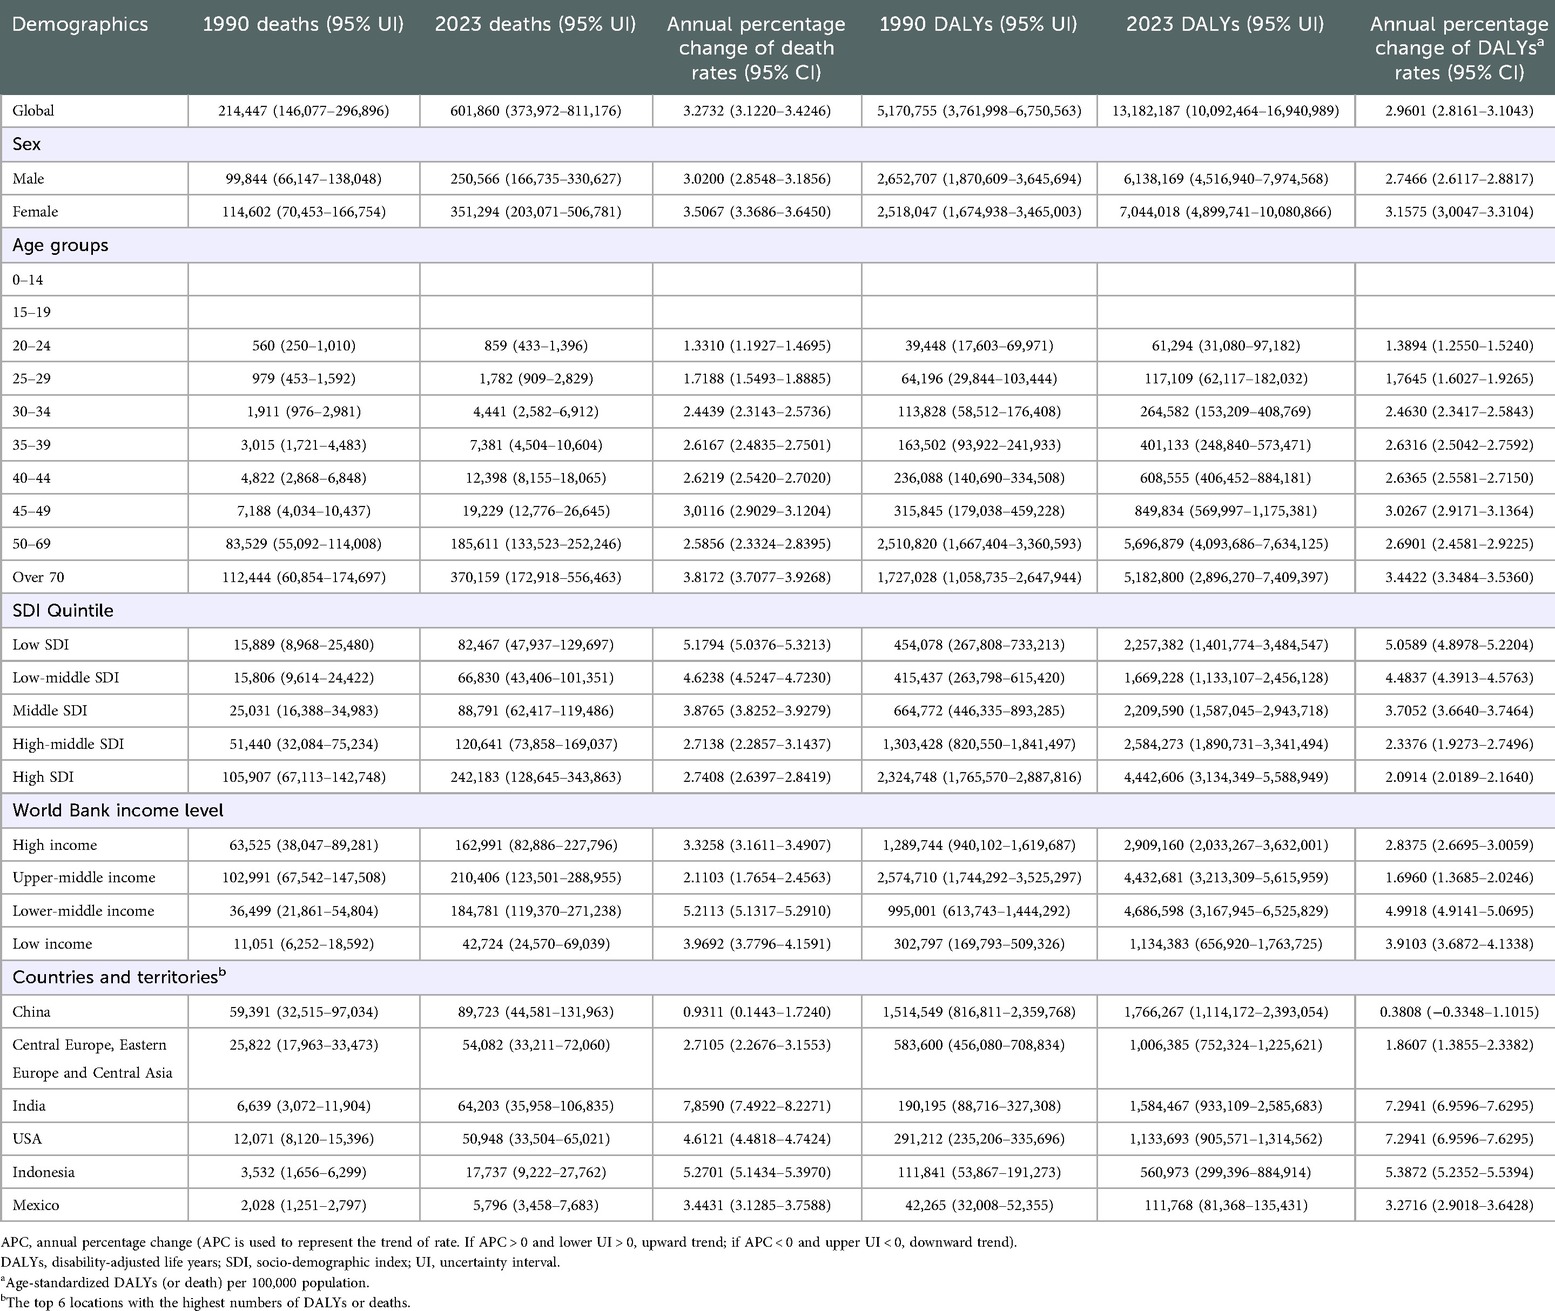Select the Age groups section heading
Image resolution: width=1555 pixels, height=1311 pixels.
pos(60,245)
